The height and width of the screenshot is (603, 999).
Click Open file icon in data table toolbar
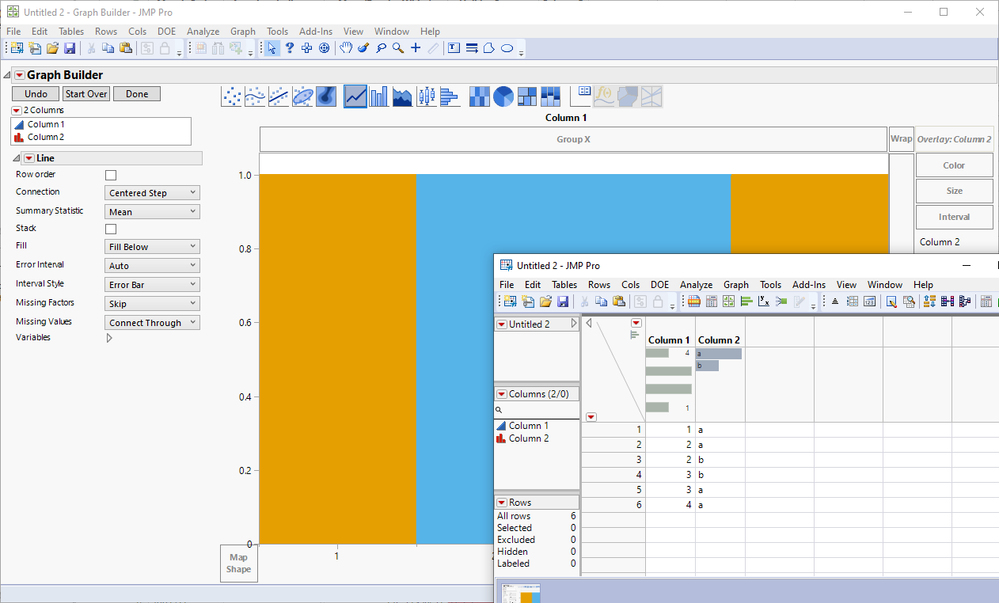point(545,302)
